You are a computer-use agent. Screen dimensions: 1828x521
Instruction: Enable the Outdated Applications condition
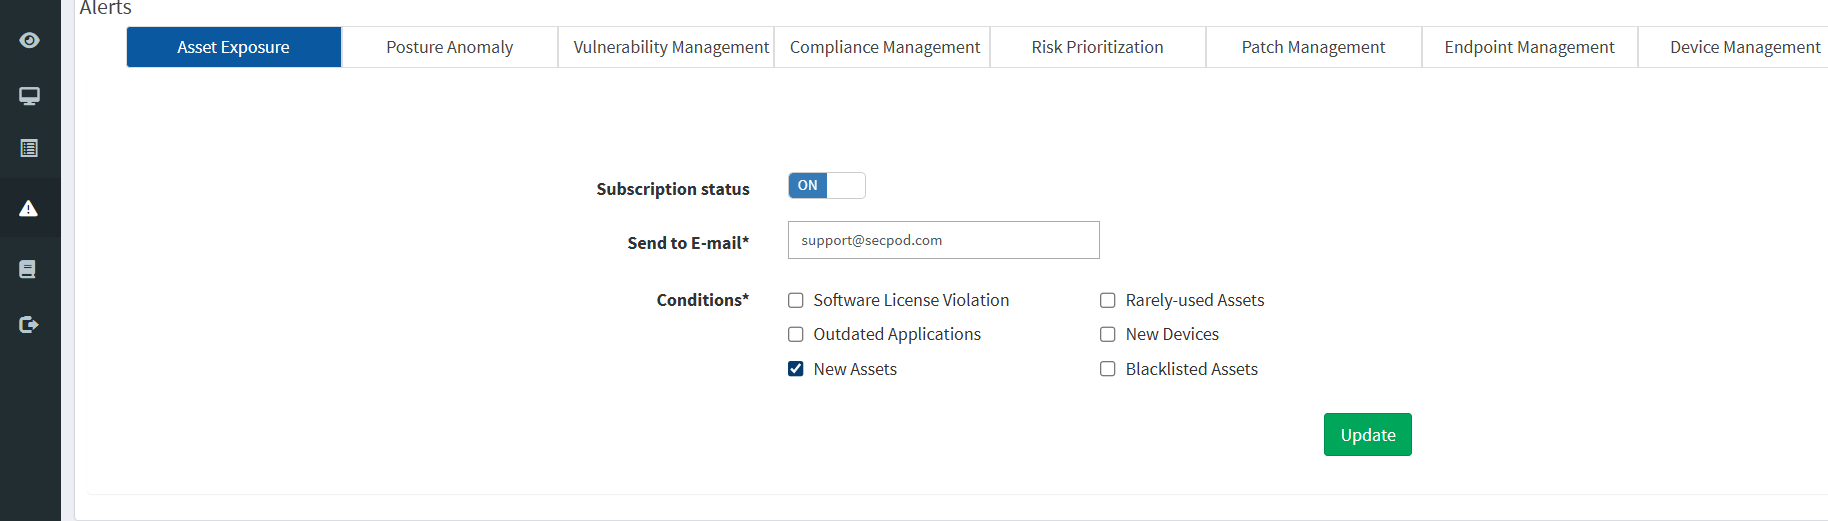tap(796, 334)
